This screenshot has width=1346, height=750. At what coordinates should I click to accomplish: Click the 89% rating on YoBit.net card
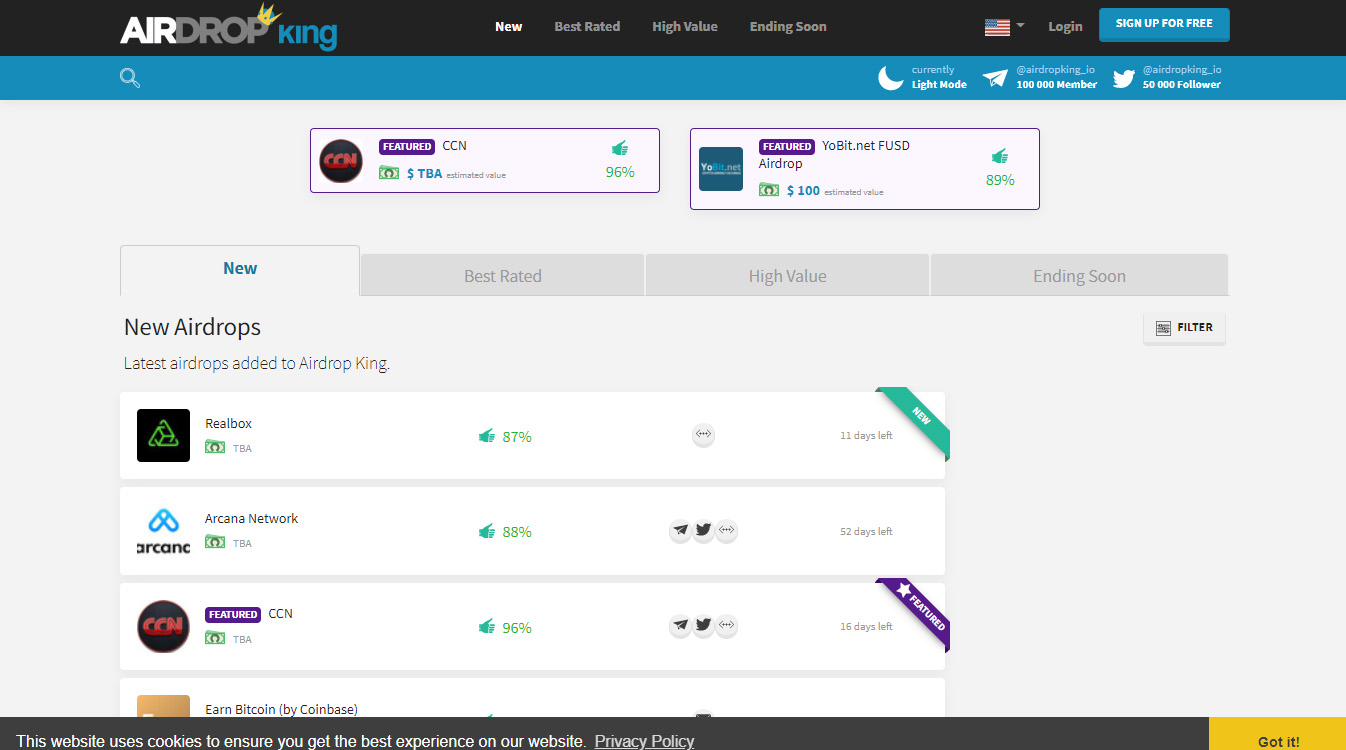[1000, 180]
